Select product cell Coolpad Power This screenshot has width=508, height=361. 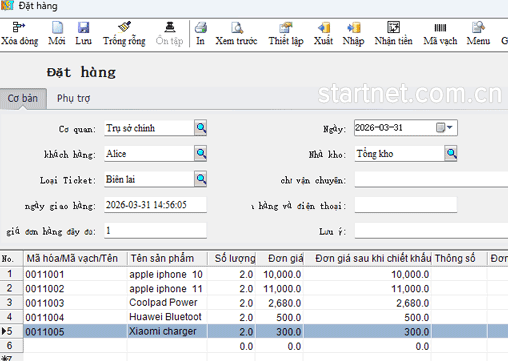167,303
